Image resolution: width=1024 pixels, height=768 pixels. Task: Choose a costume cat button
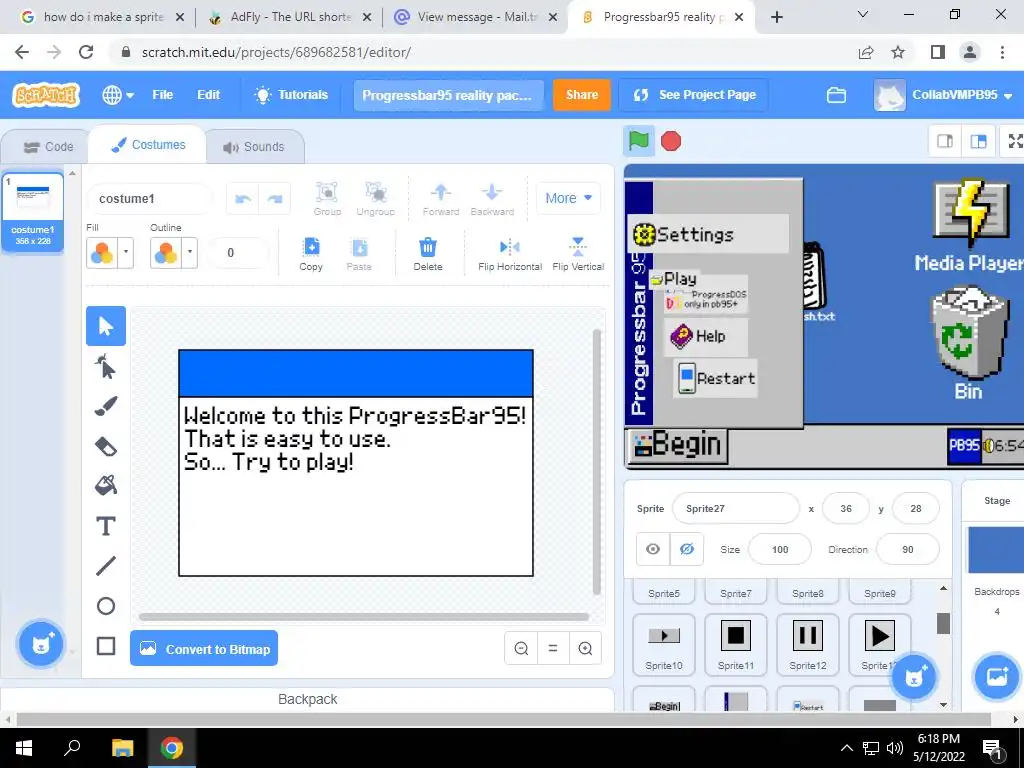[41, 644]
